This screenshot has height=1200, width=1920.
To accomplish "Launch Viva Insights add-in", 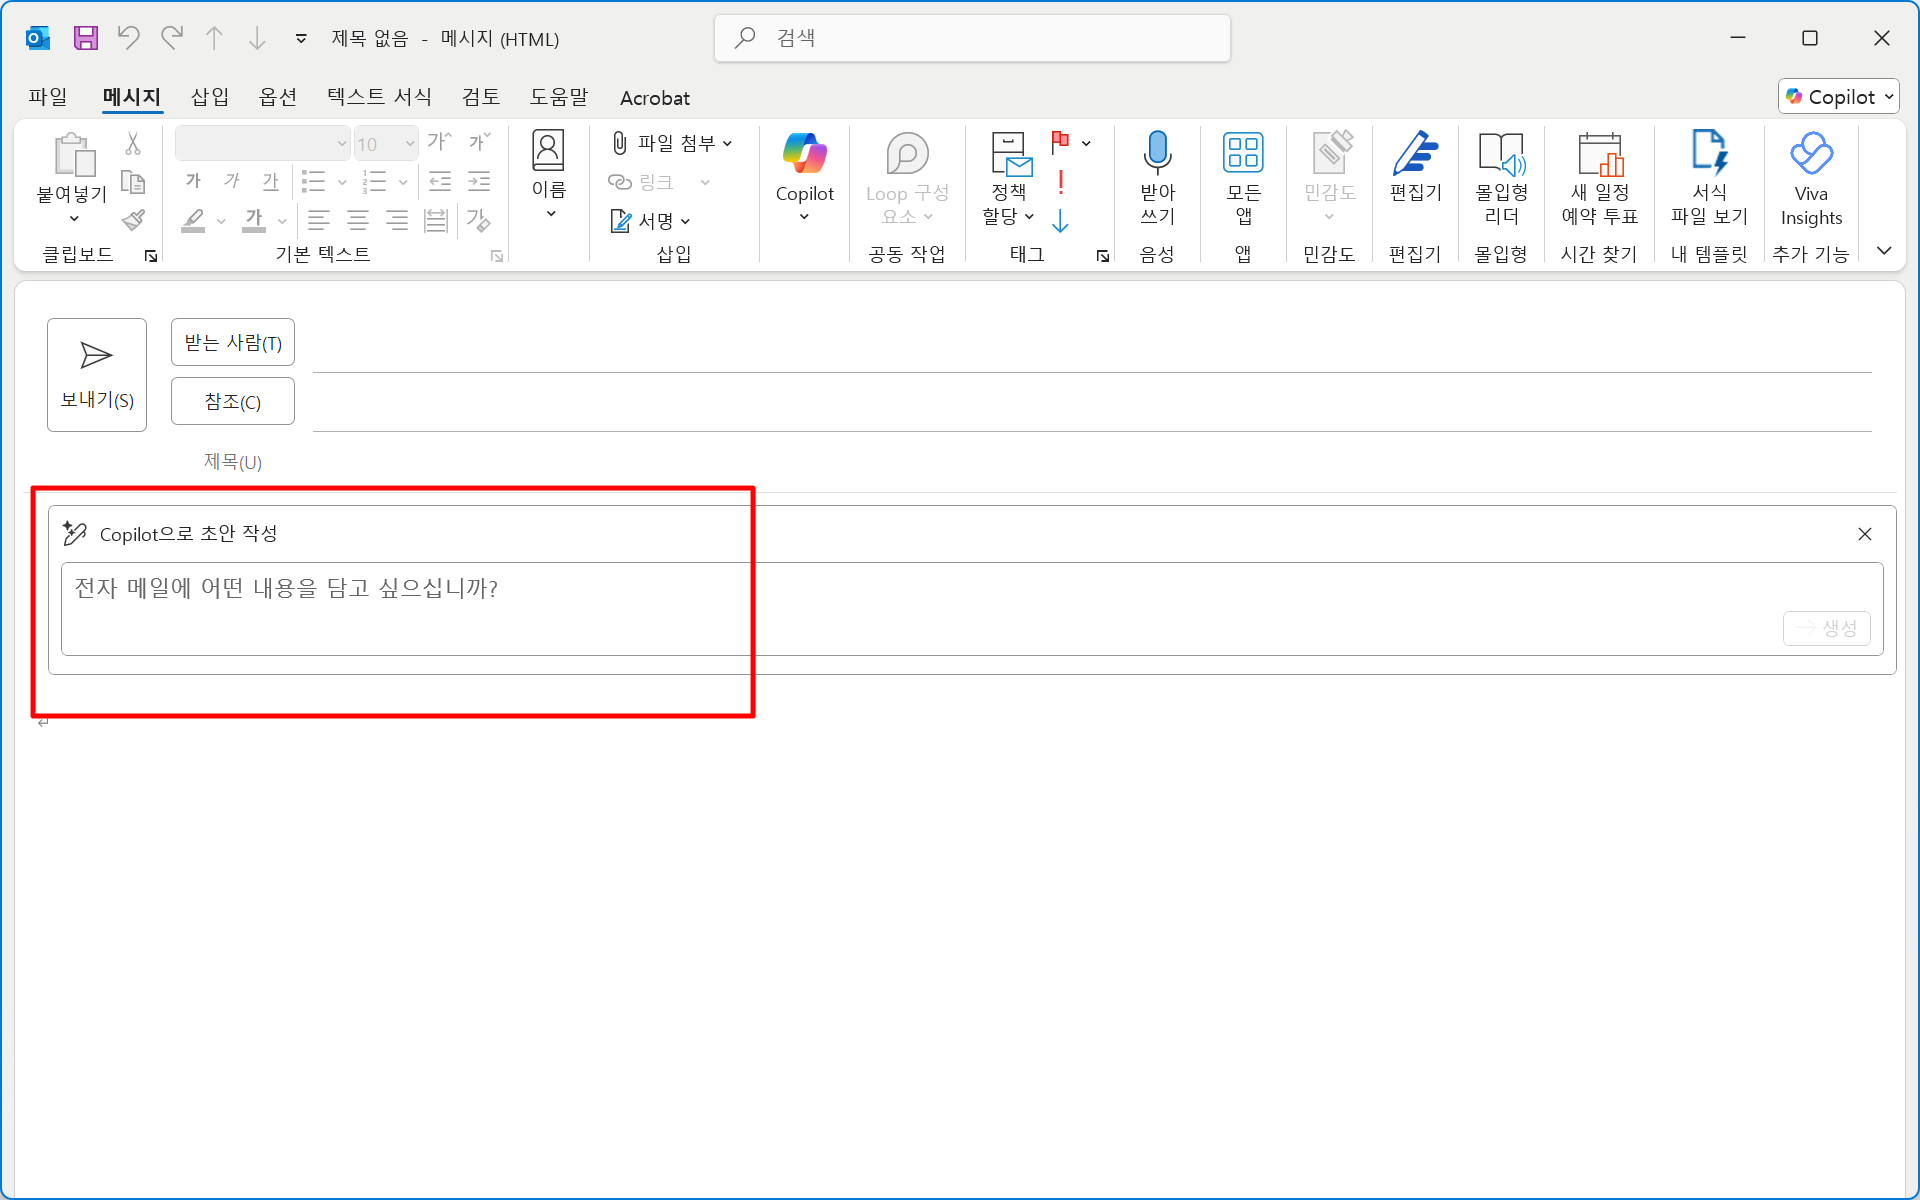I will (1810, 177).
